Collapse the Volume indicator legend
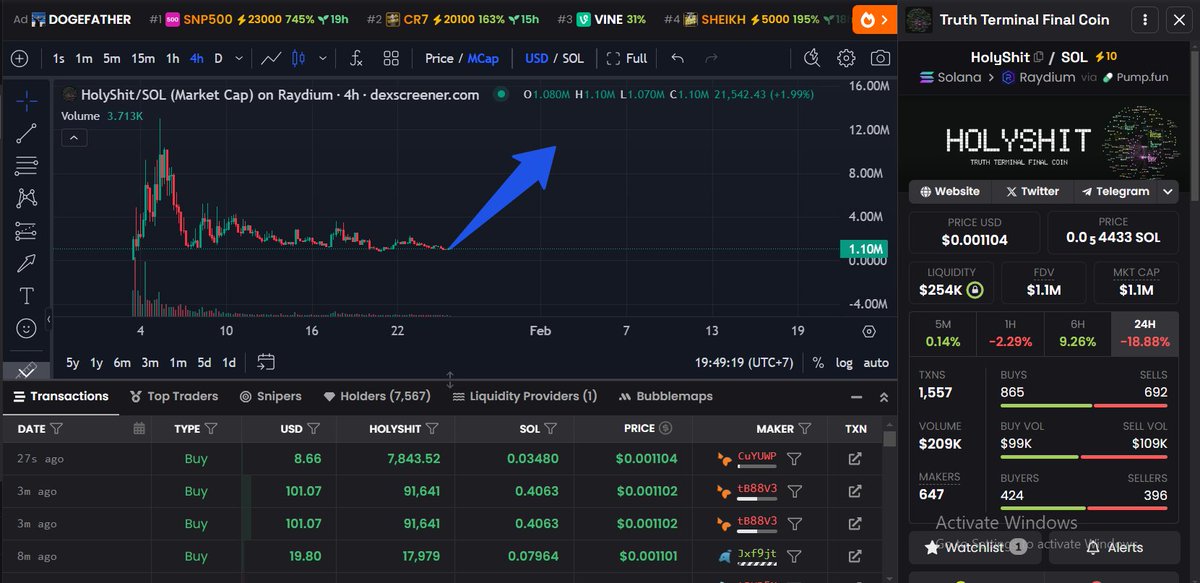Viewport: 1200px width, 583px height. 72,139
